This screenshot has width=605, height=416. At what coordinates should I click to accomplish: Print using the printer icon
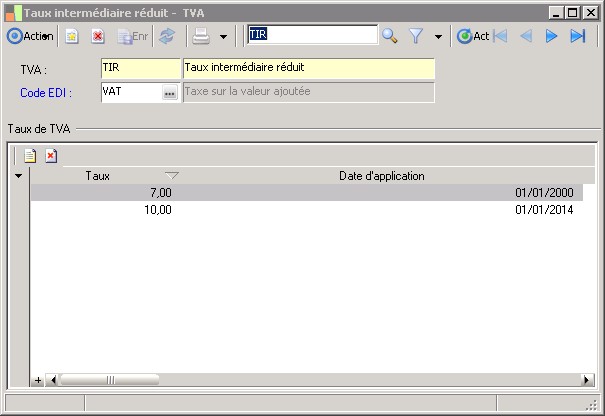click(x=201, y=36)
